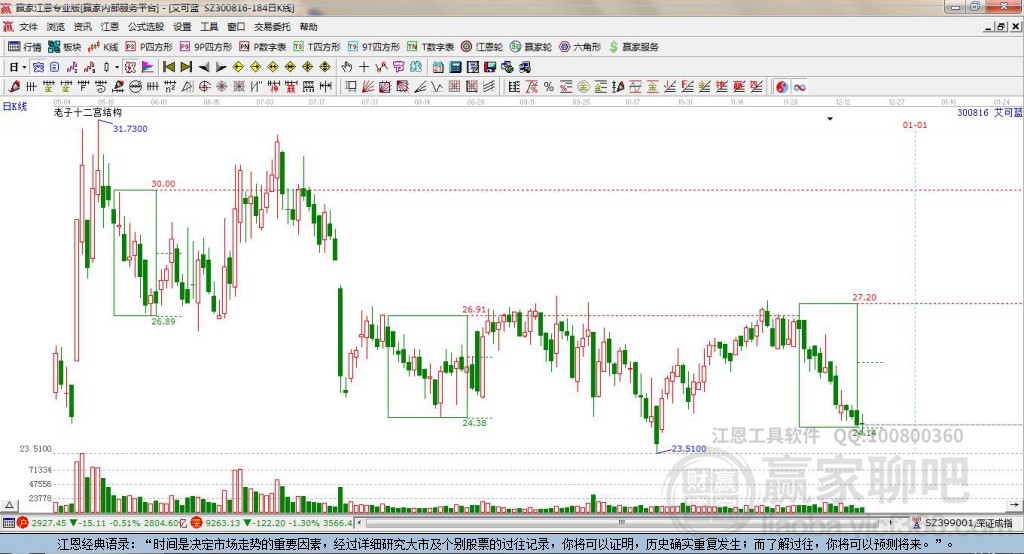This screenshot has height=554, width=1024.
Task: Click the 23.5100 low price label
Action: click(x=689, y=448)
